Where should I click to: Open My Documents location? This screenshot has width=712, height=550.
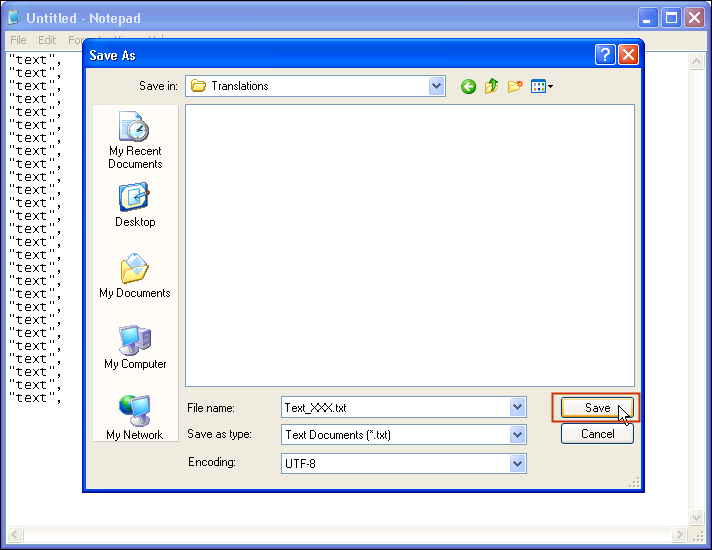point(135,276)
